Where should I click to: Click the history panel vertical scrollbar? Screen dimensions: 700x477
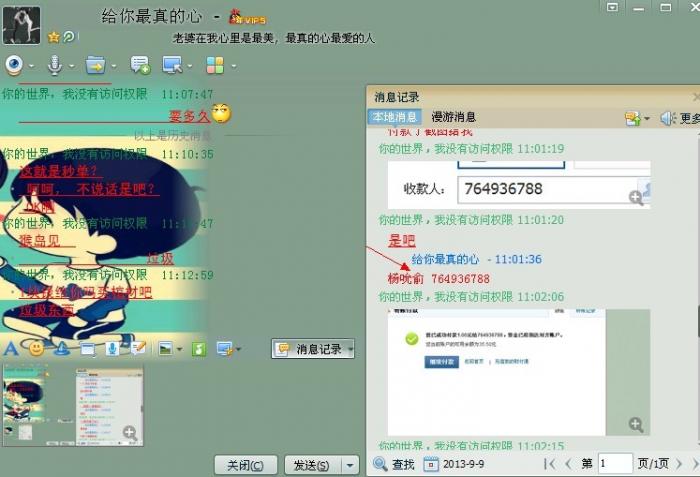[697, 322]
